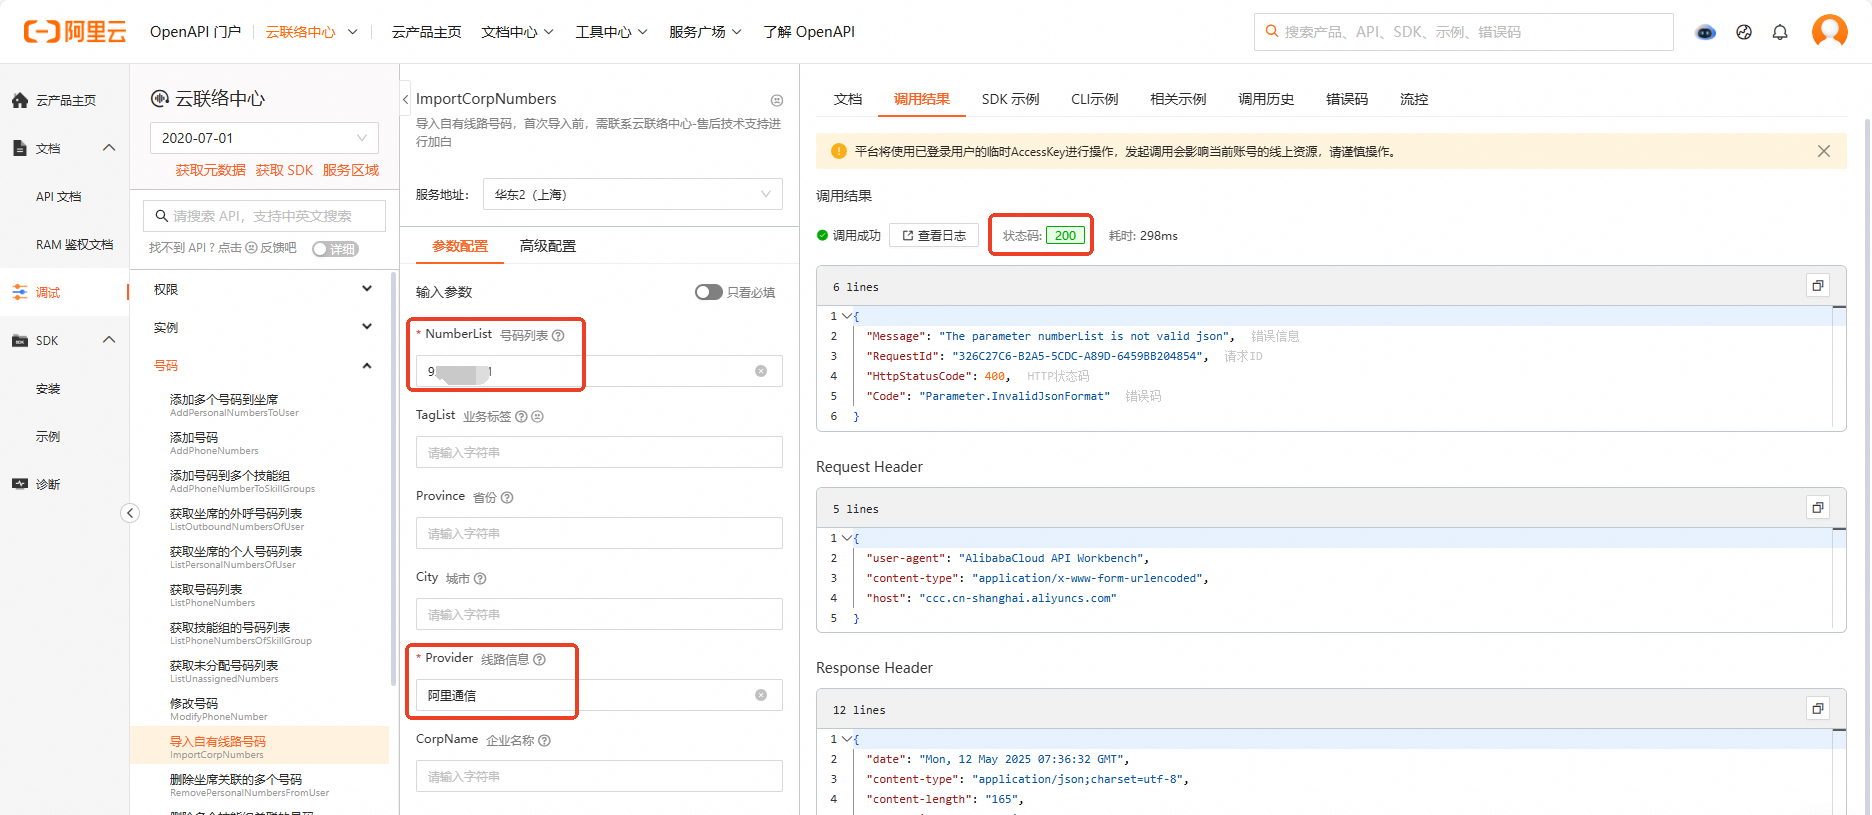Click the top product search field

click(1463, 32)
